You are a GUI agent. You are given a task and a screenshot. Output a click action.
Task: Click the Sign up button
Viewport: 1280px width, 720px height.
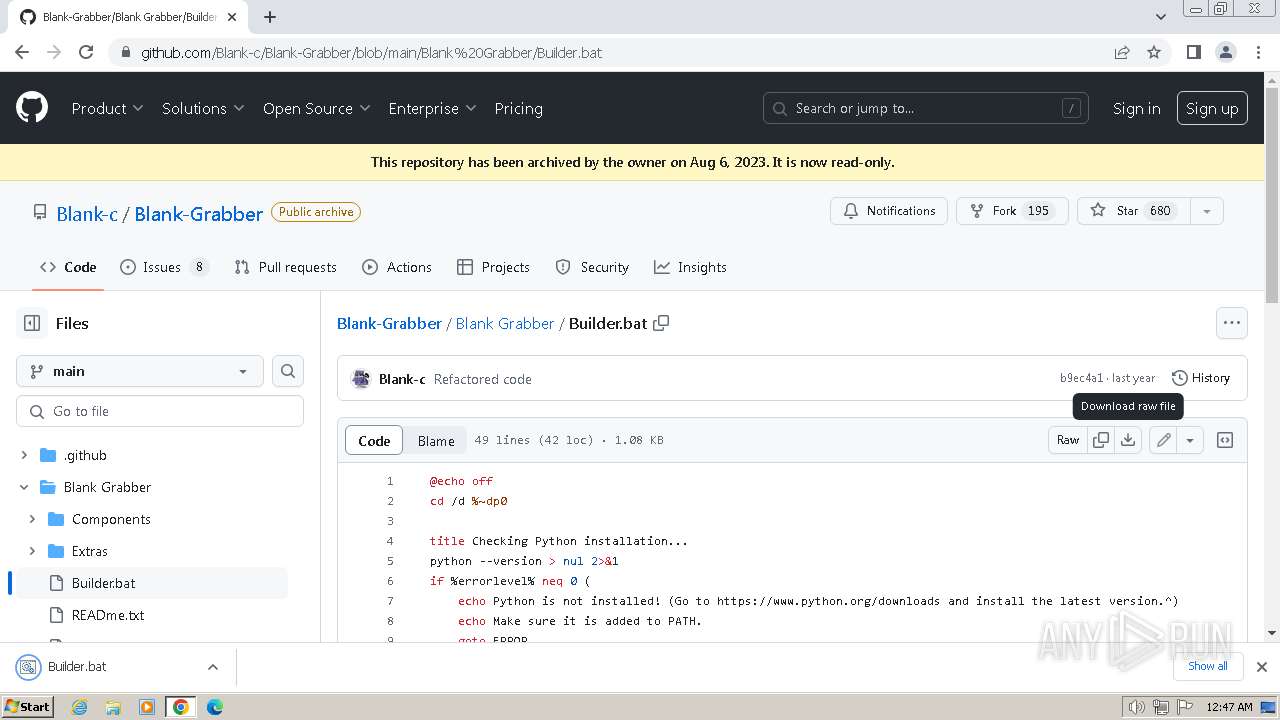click(x=1212, y=108)
